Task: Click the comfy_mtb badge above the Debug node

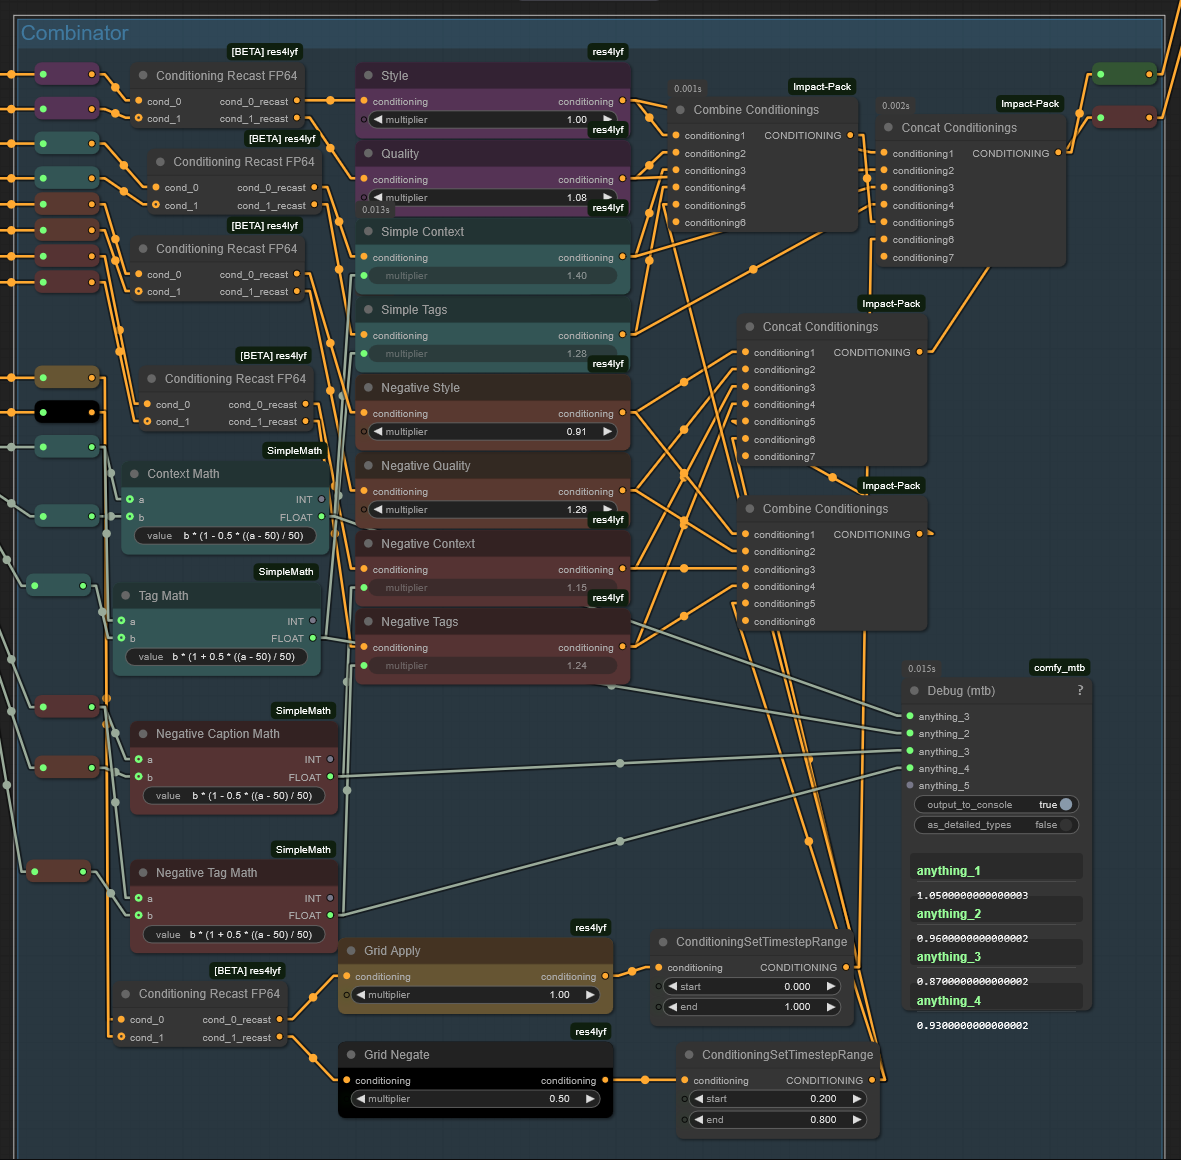Action: 1059,668
